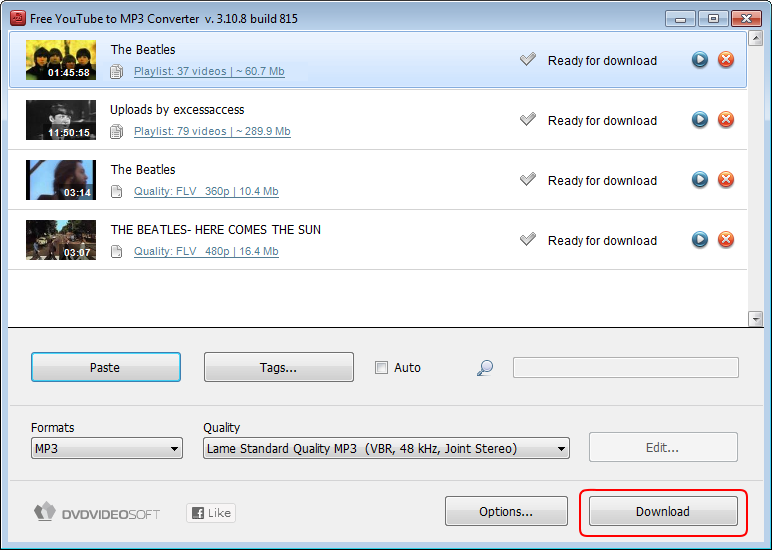Click the DVDVideoSoft logo
772x550 pixels.
(x=97, y=512)
